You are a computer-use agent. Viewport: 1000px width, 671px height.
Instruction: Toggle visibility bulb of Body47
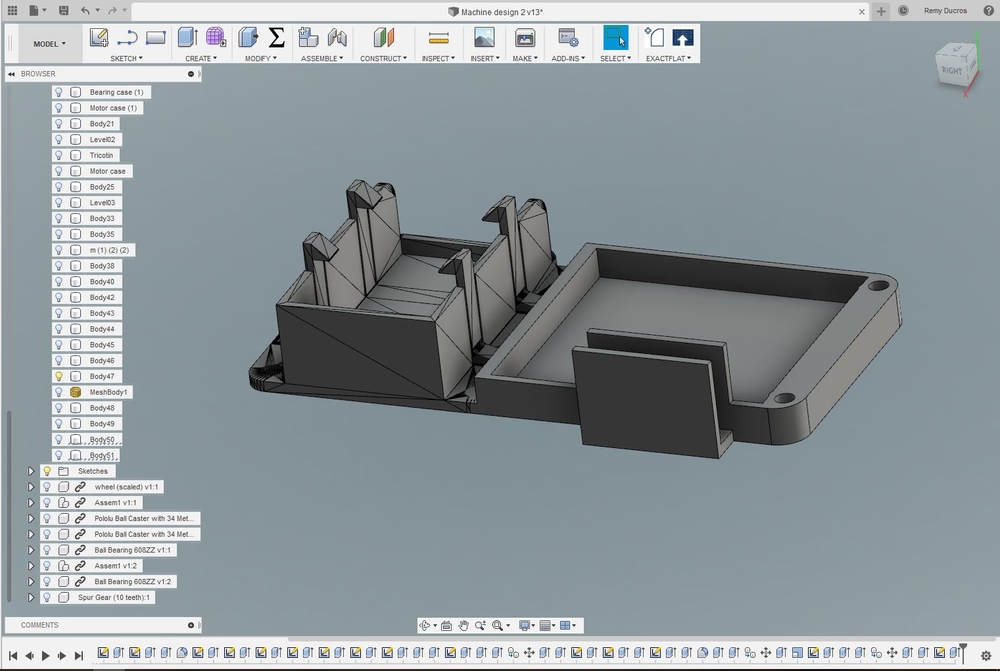[x=59, y=377]
